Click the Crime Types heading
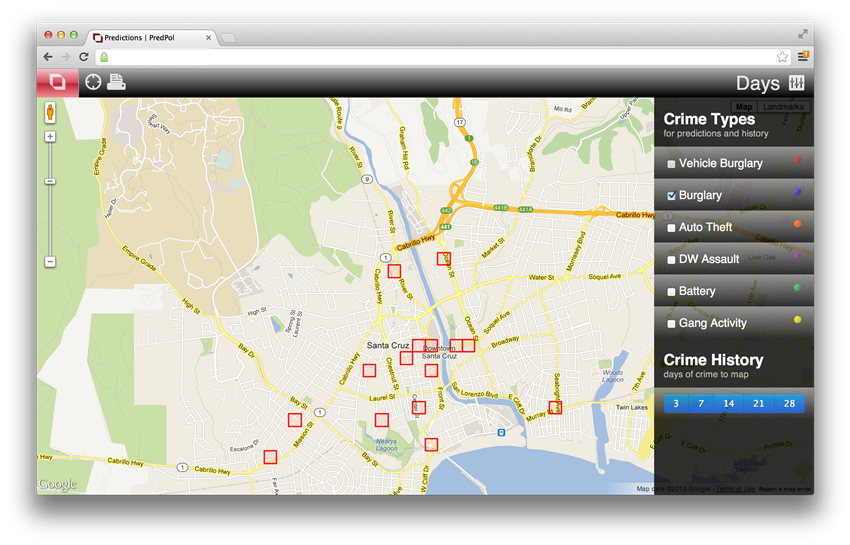The height and width of the screenshot is (545, 850). pos(709,119)
